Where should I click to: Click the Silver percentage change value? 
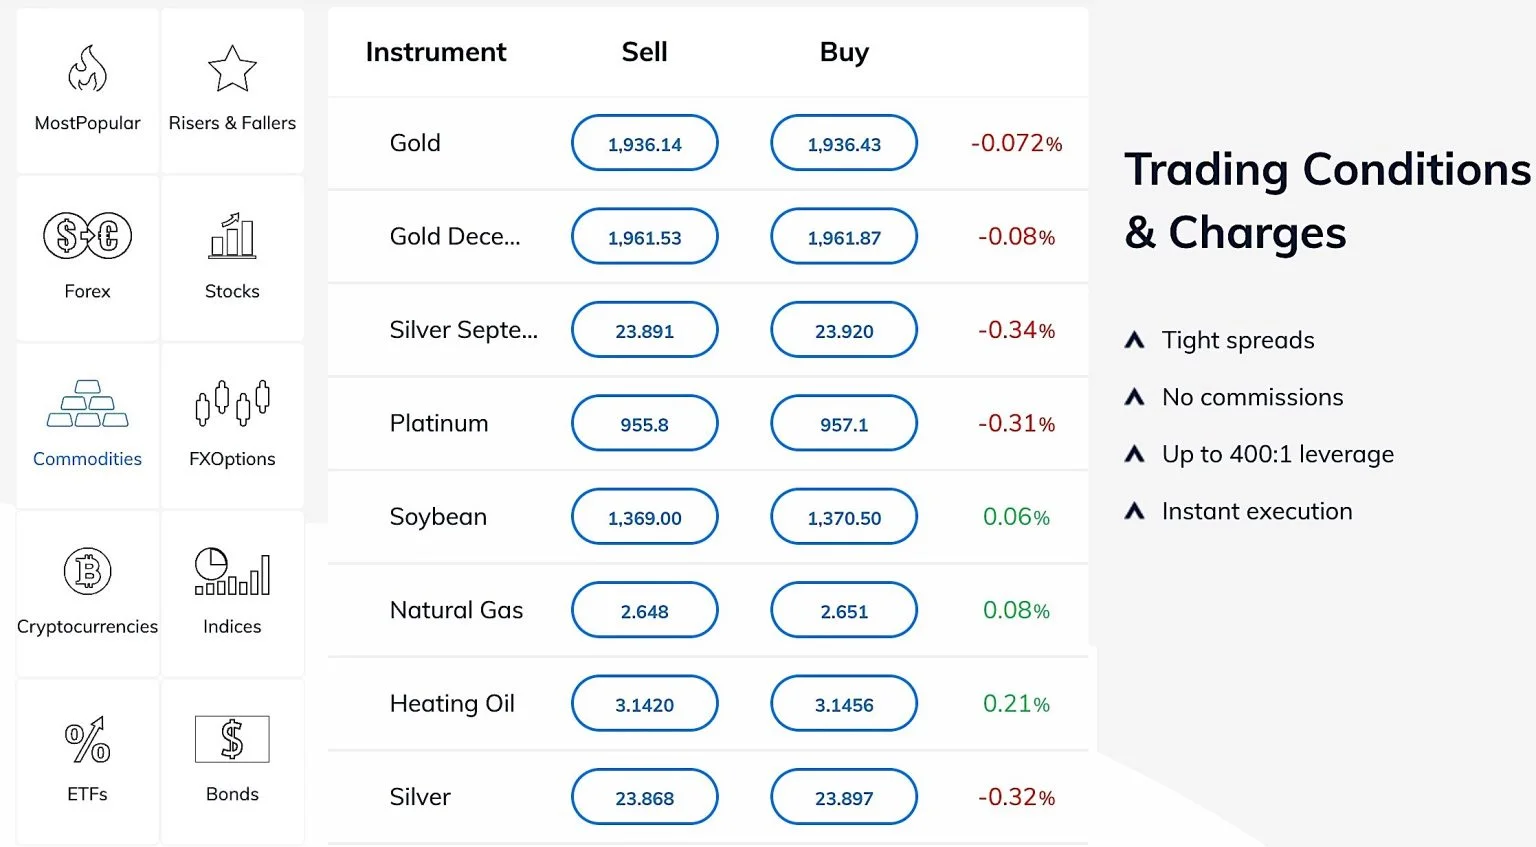[x=1016, y=797]
